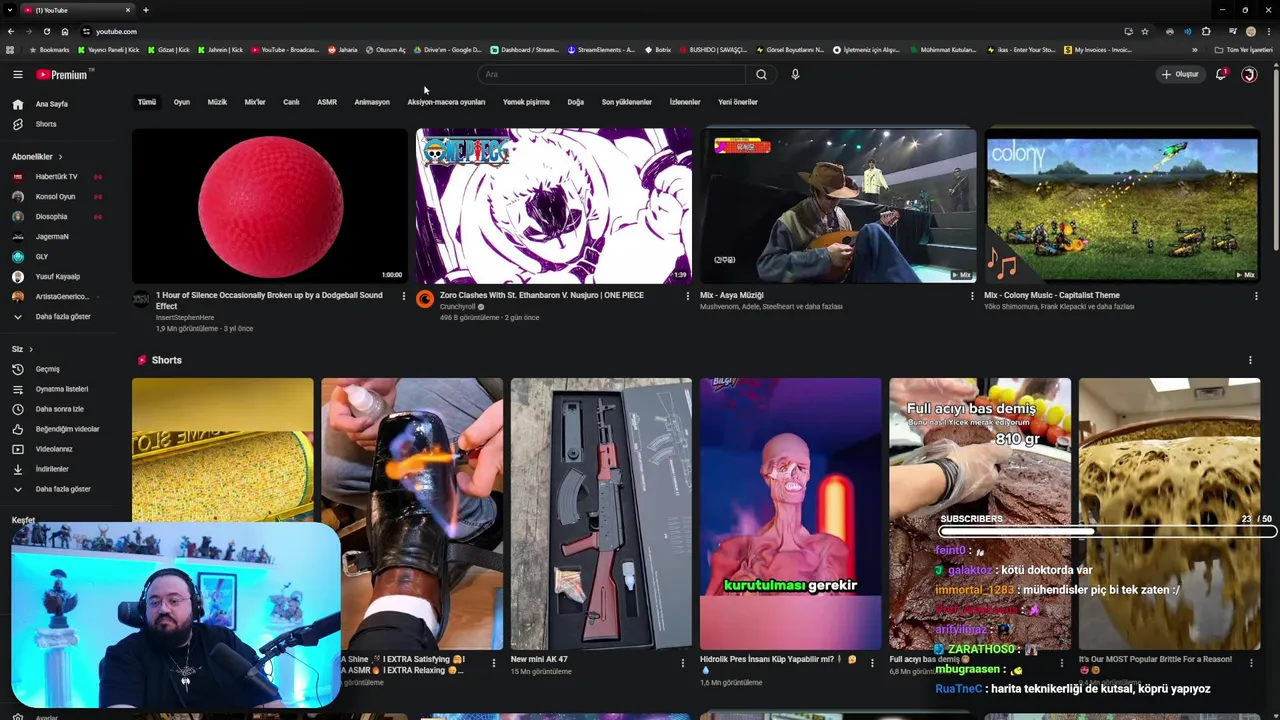Viewport: 1280px width, 720px height.
Task: Select the Yemek pişirme filter chip
Action: point(526,102)
